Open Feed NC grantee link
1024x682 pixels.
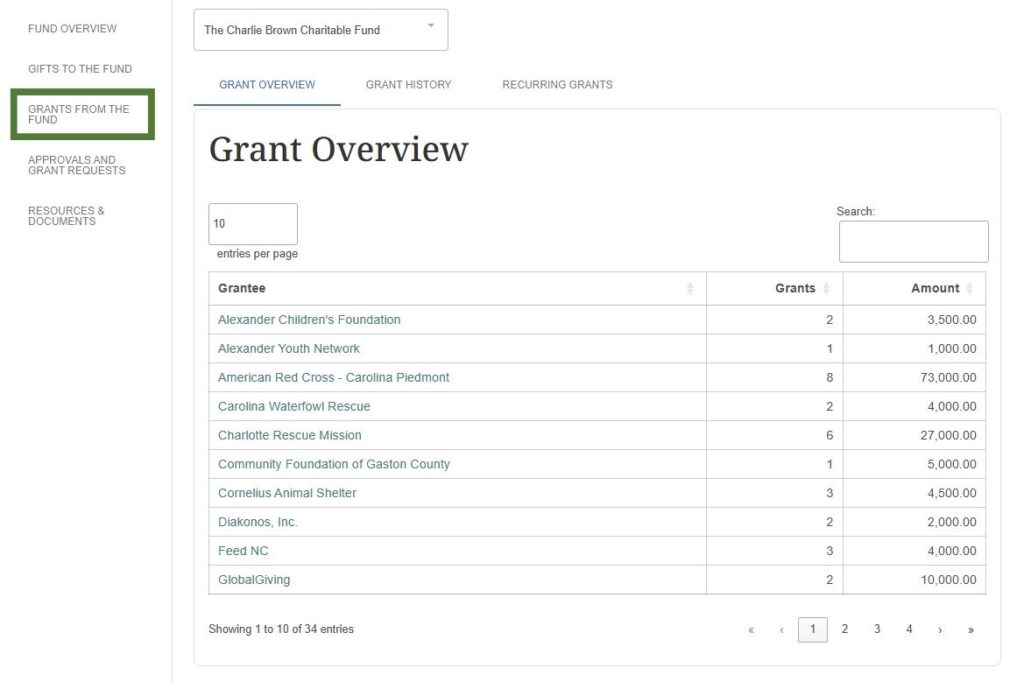(243, 551)
